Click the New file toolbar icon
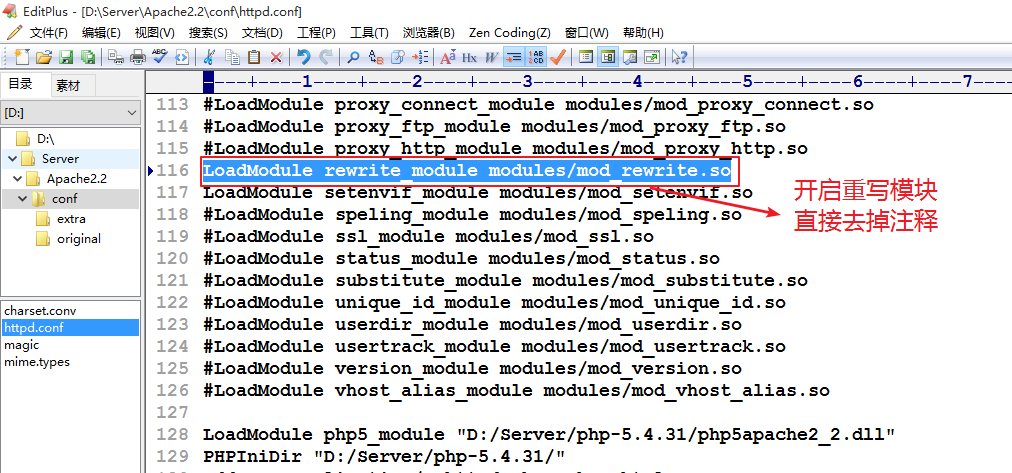 tap(22, 57)
